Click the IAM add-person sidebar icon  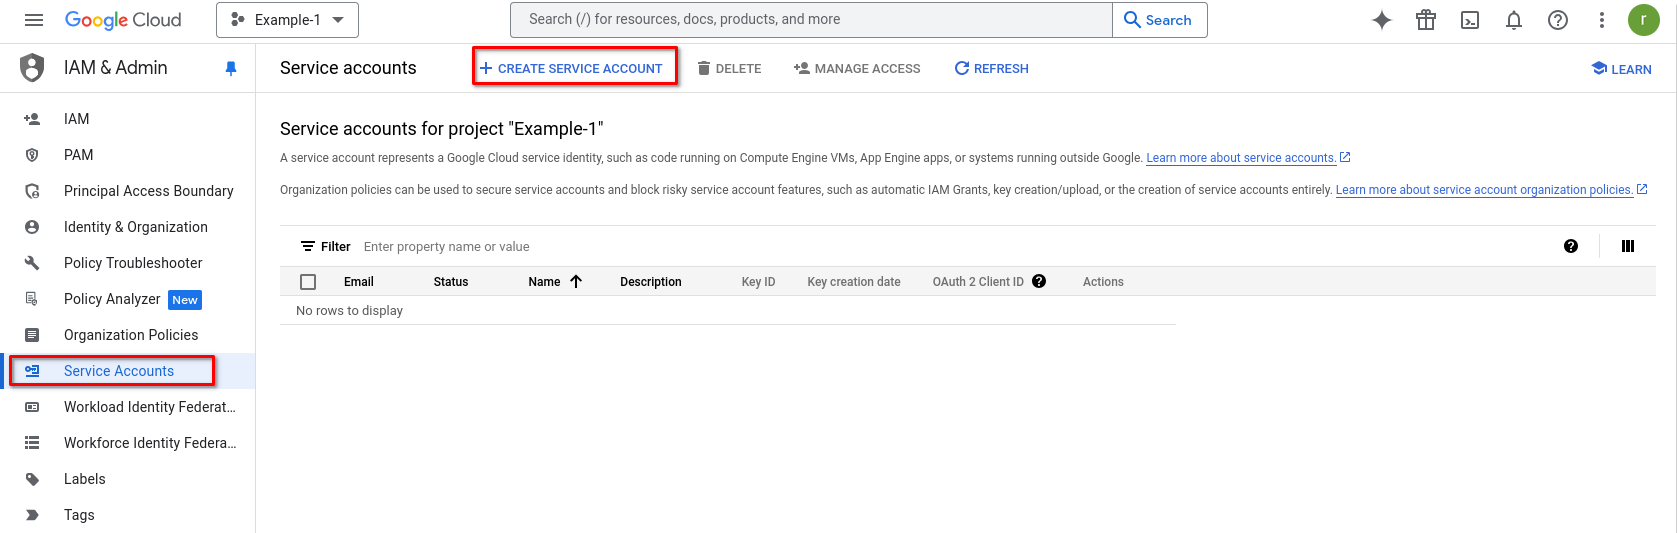coord(32,119)
